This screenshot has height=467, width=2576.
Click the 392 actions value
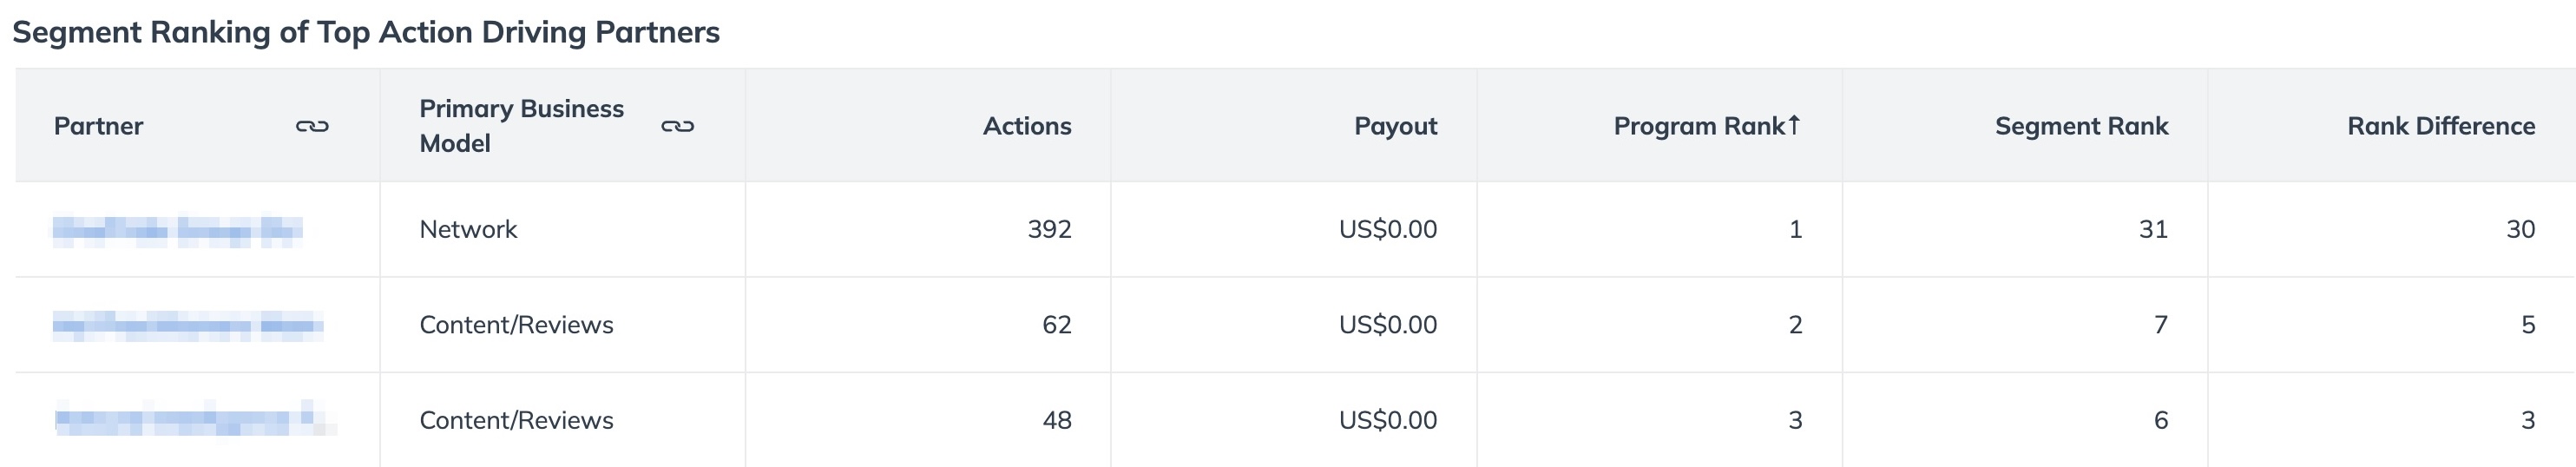tap(1049, 229)
